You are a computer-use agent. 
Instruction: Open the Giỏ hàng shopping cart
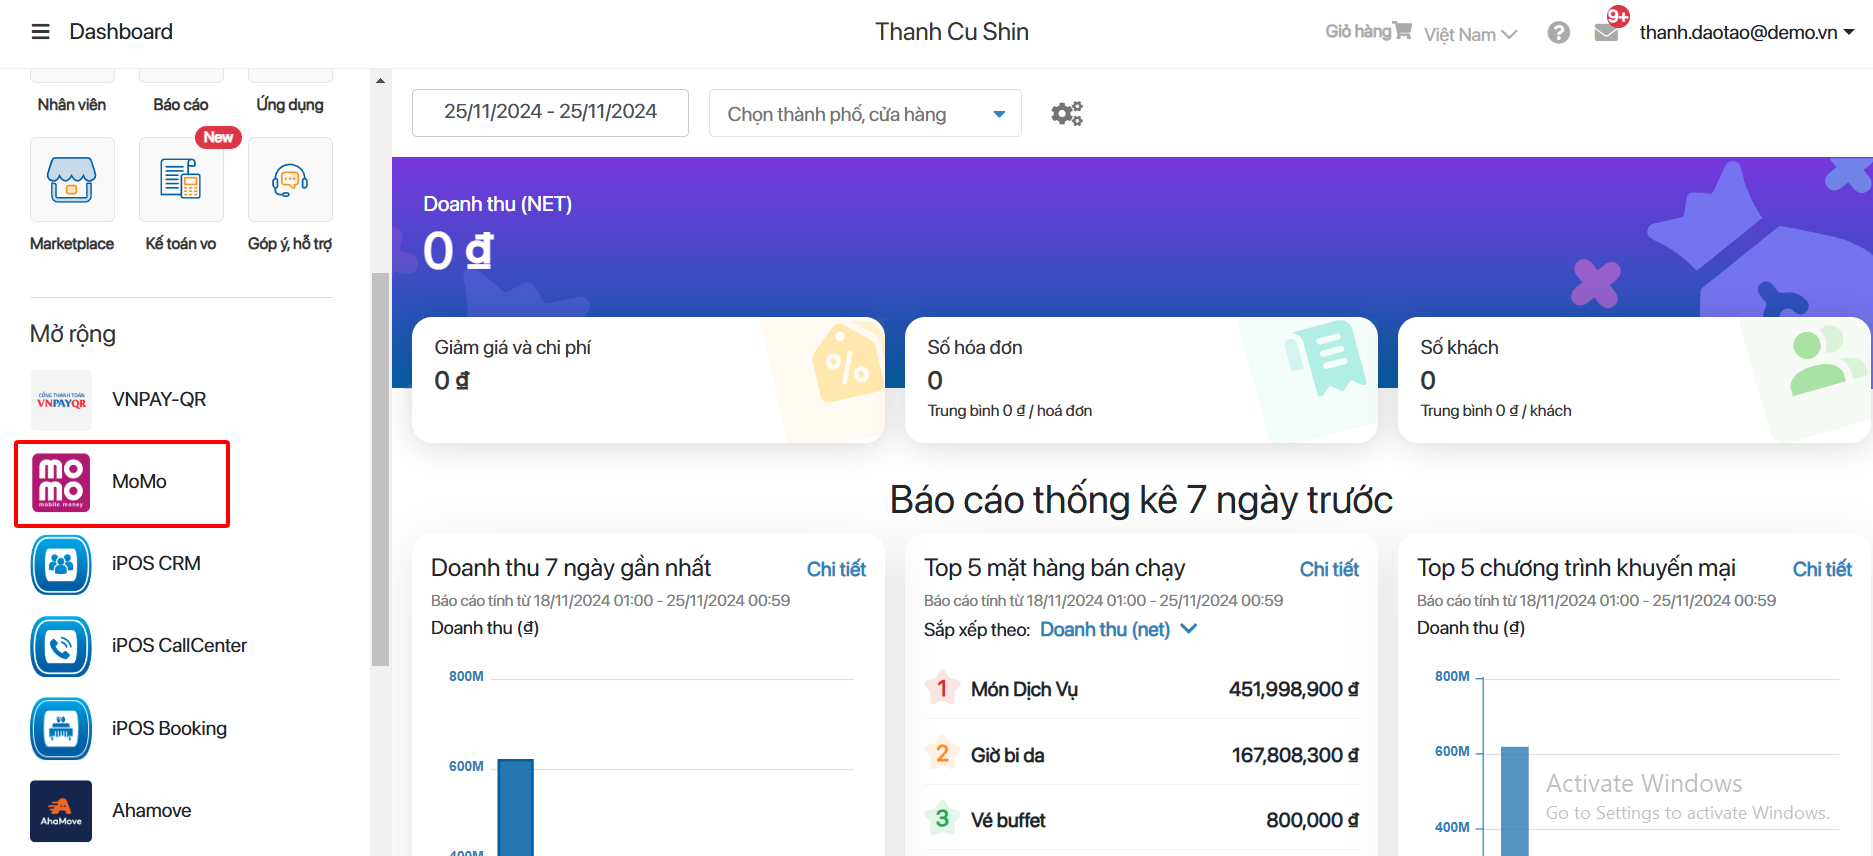click(x=1368, y=32)
